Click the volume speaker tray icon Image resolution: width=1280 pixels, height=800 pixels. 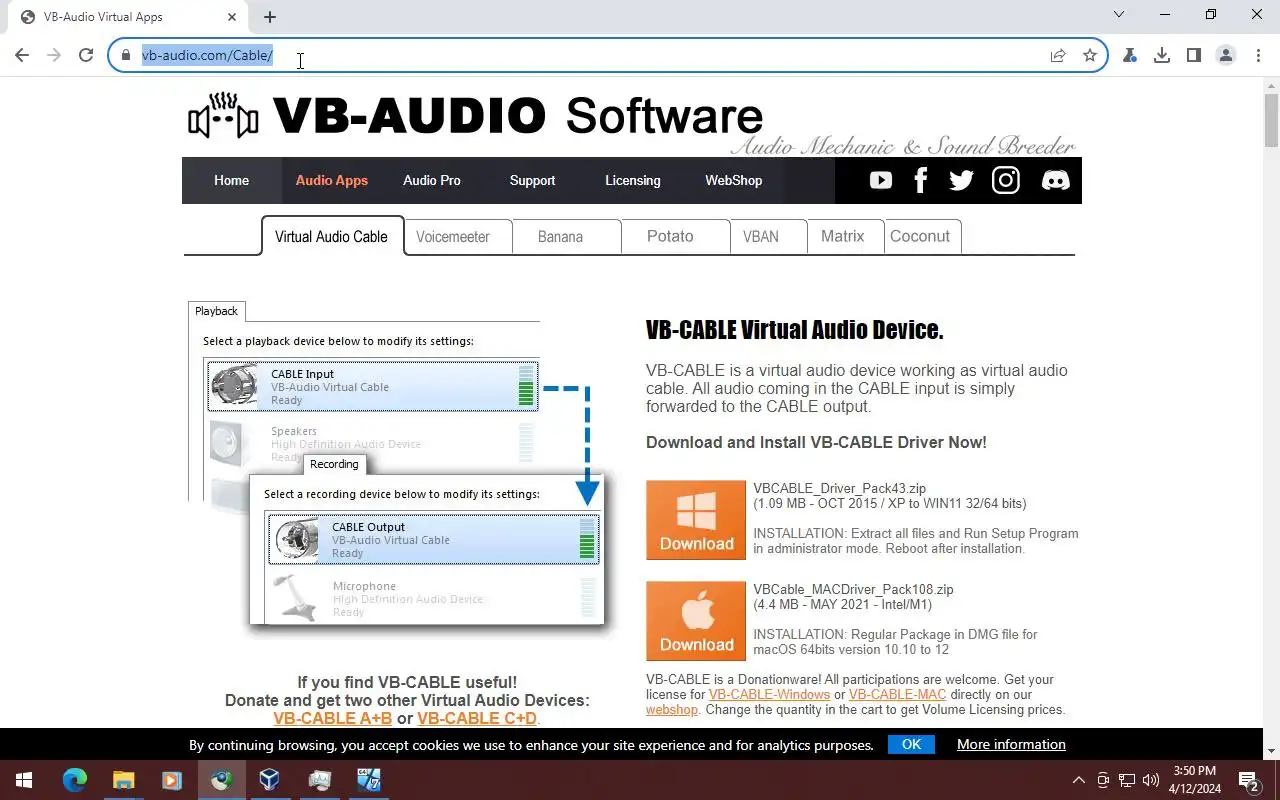click(1151, 780)
